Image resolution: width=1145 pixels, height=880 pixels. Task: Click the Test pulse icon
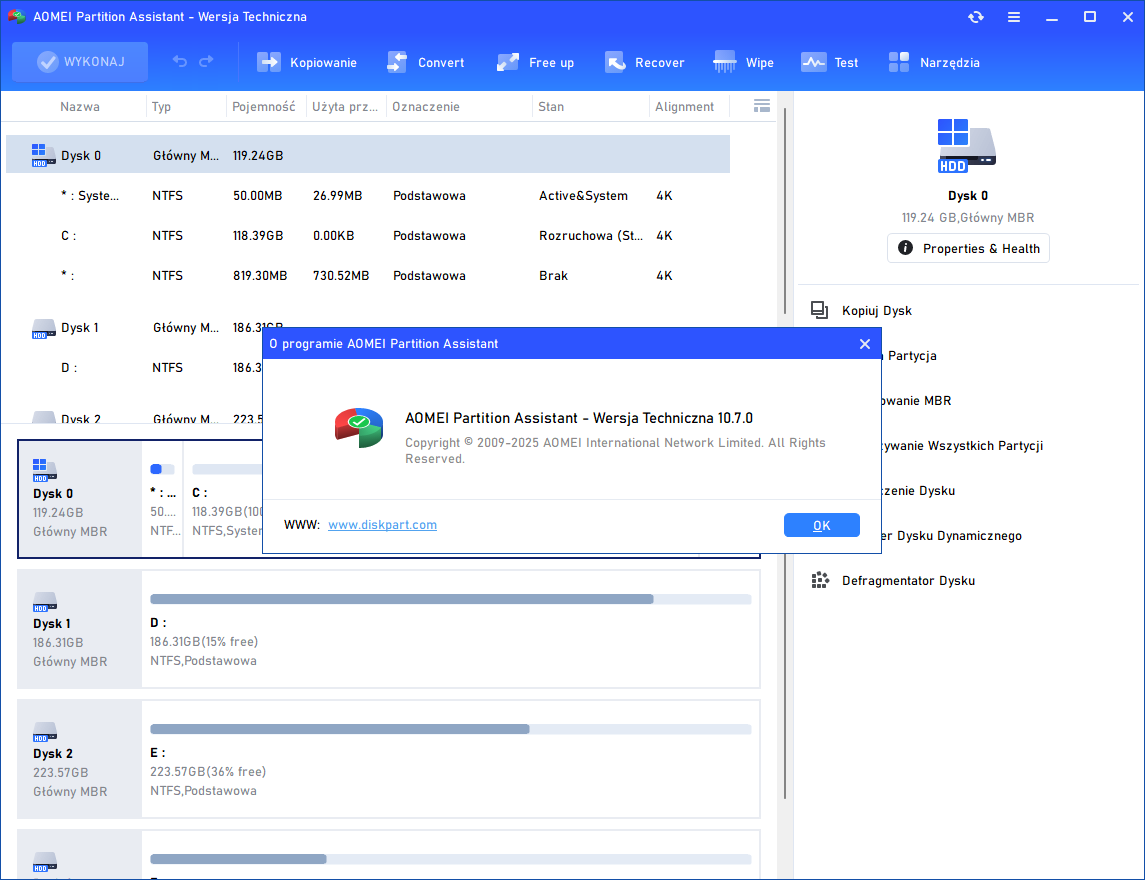(813, 62)
